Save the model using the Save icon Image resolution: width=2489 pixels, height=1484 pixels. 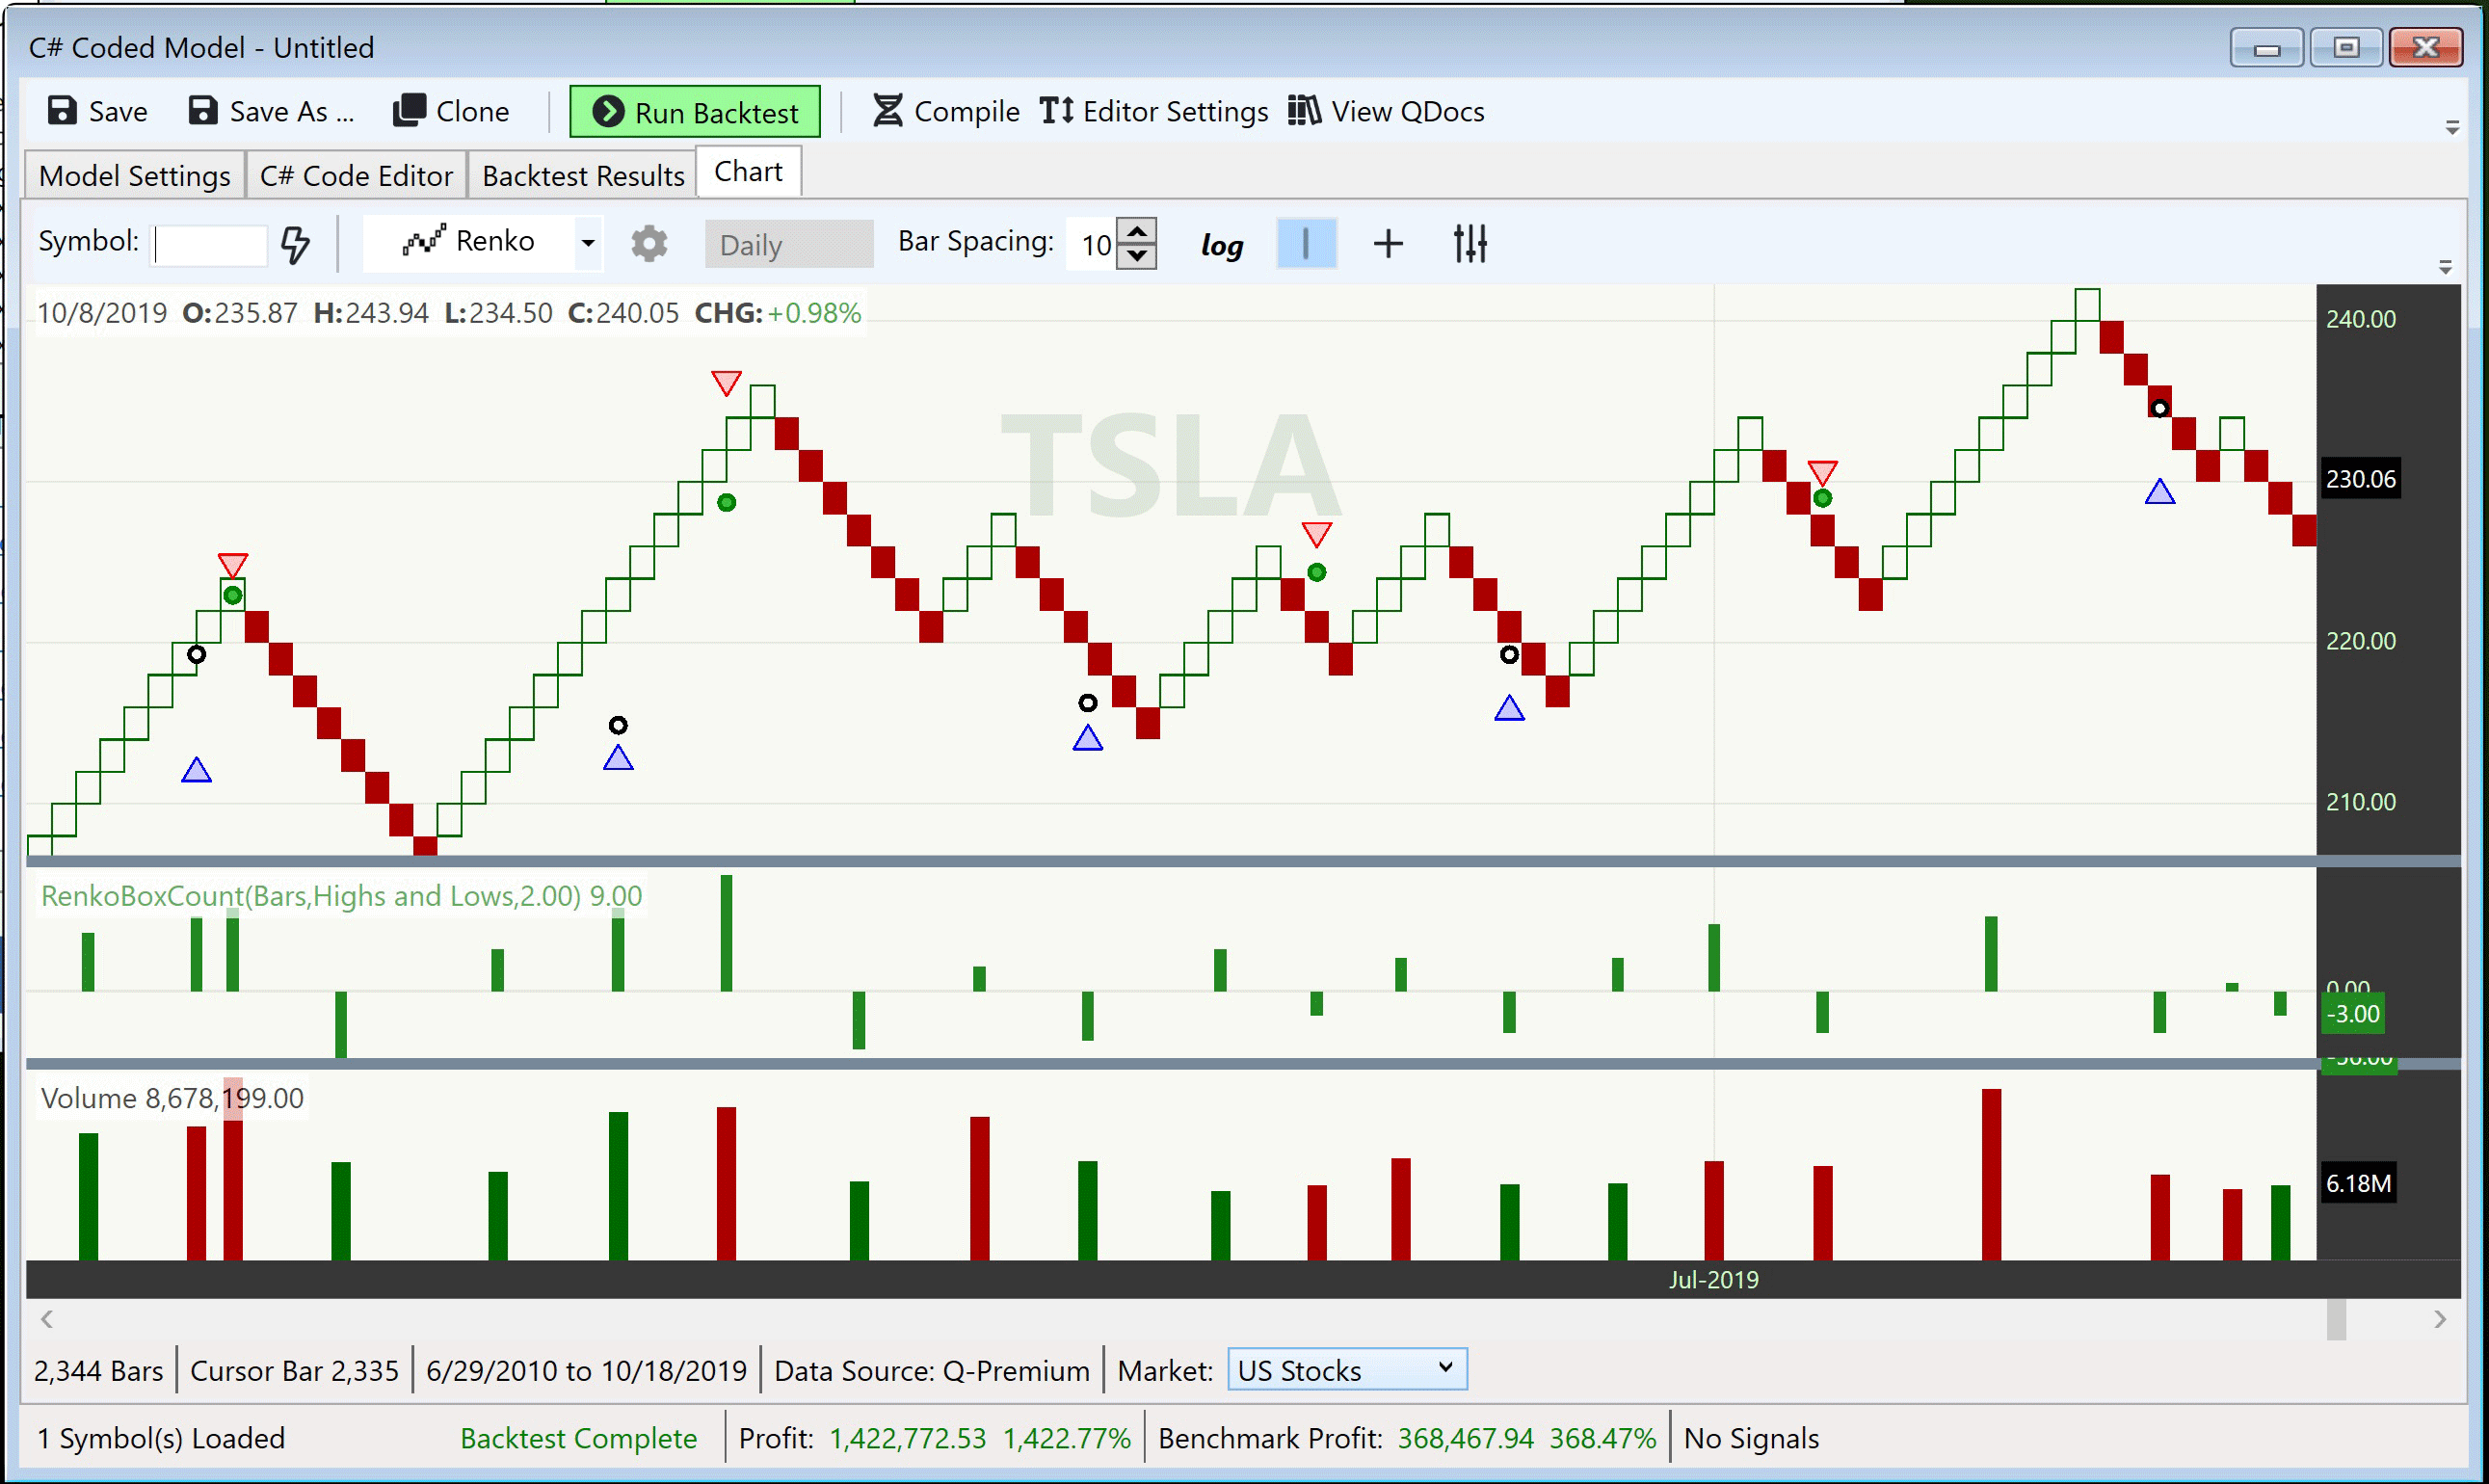pos(97,111)
